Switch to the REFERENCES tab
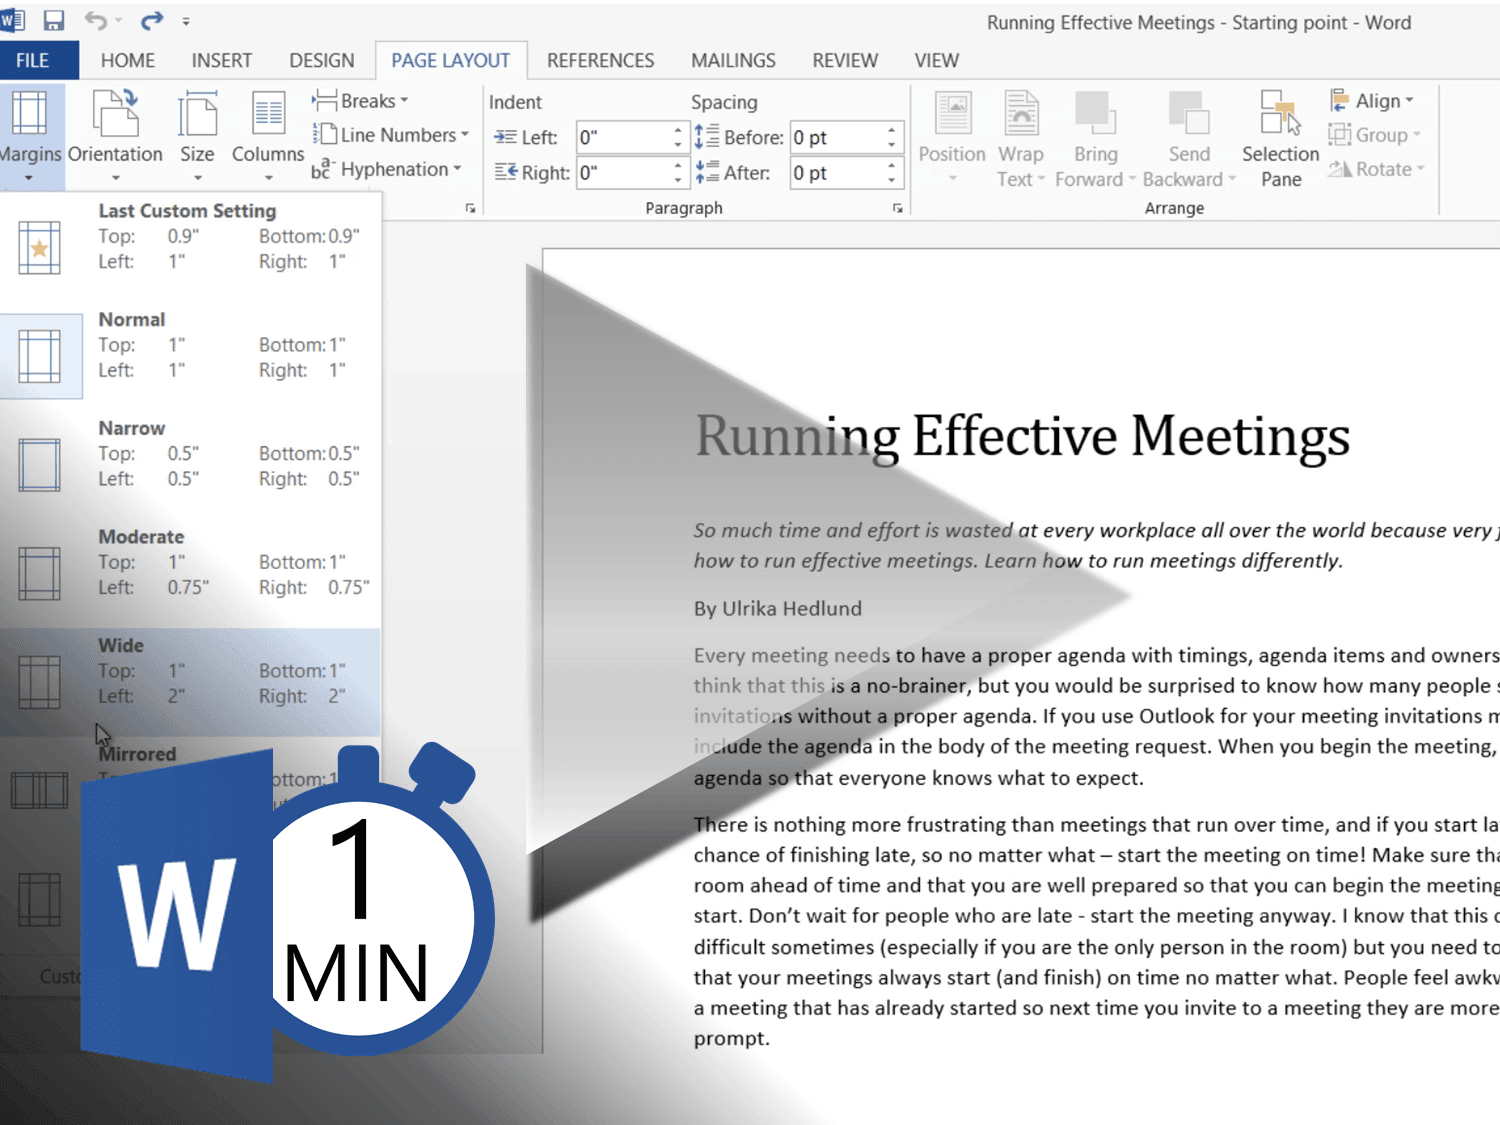 point(600,60)
